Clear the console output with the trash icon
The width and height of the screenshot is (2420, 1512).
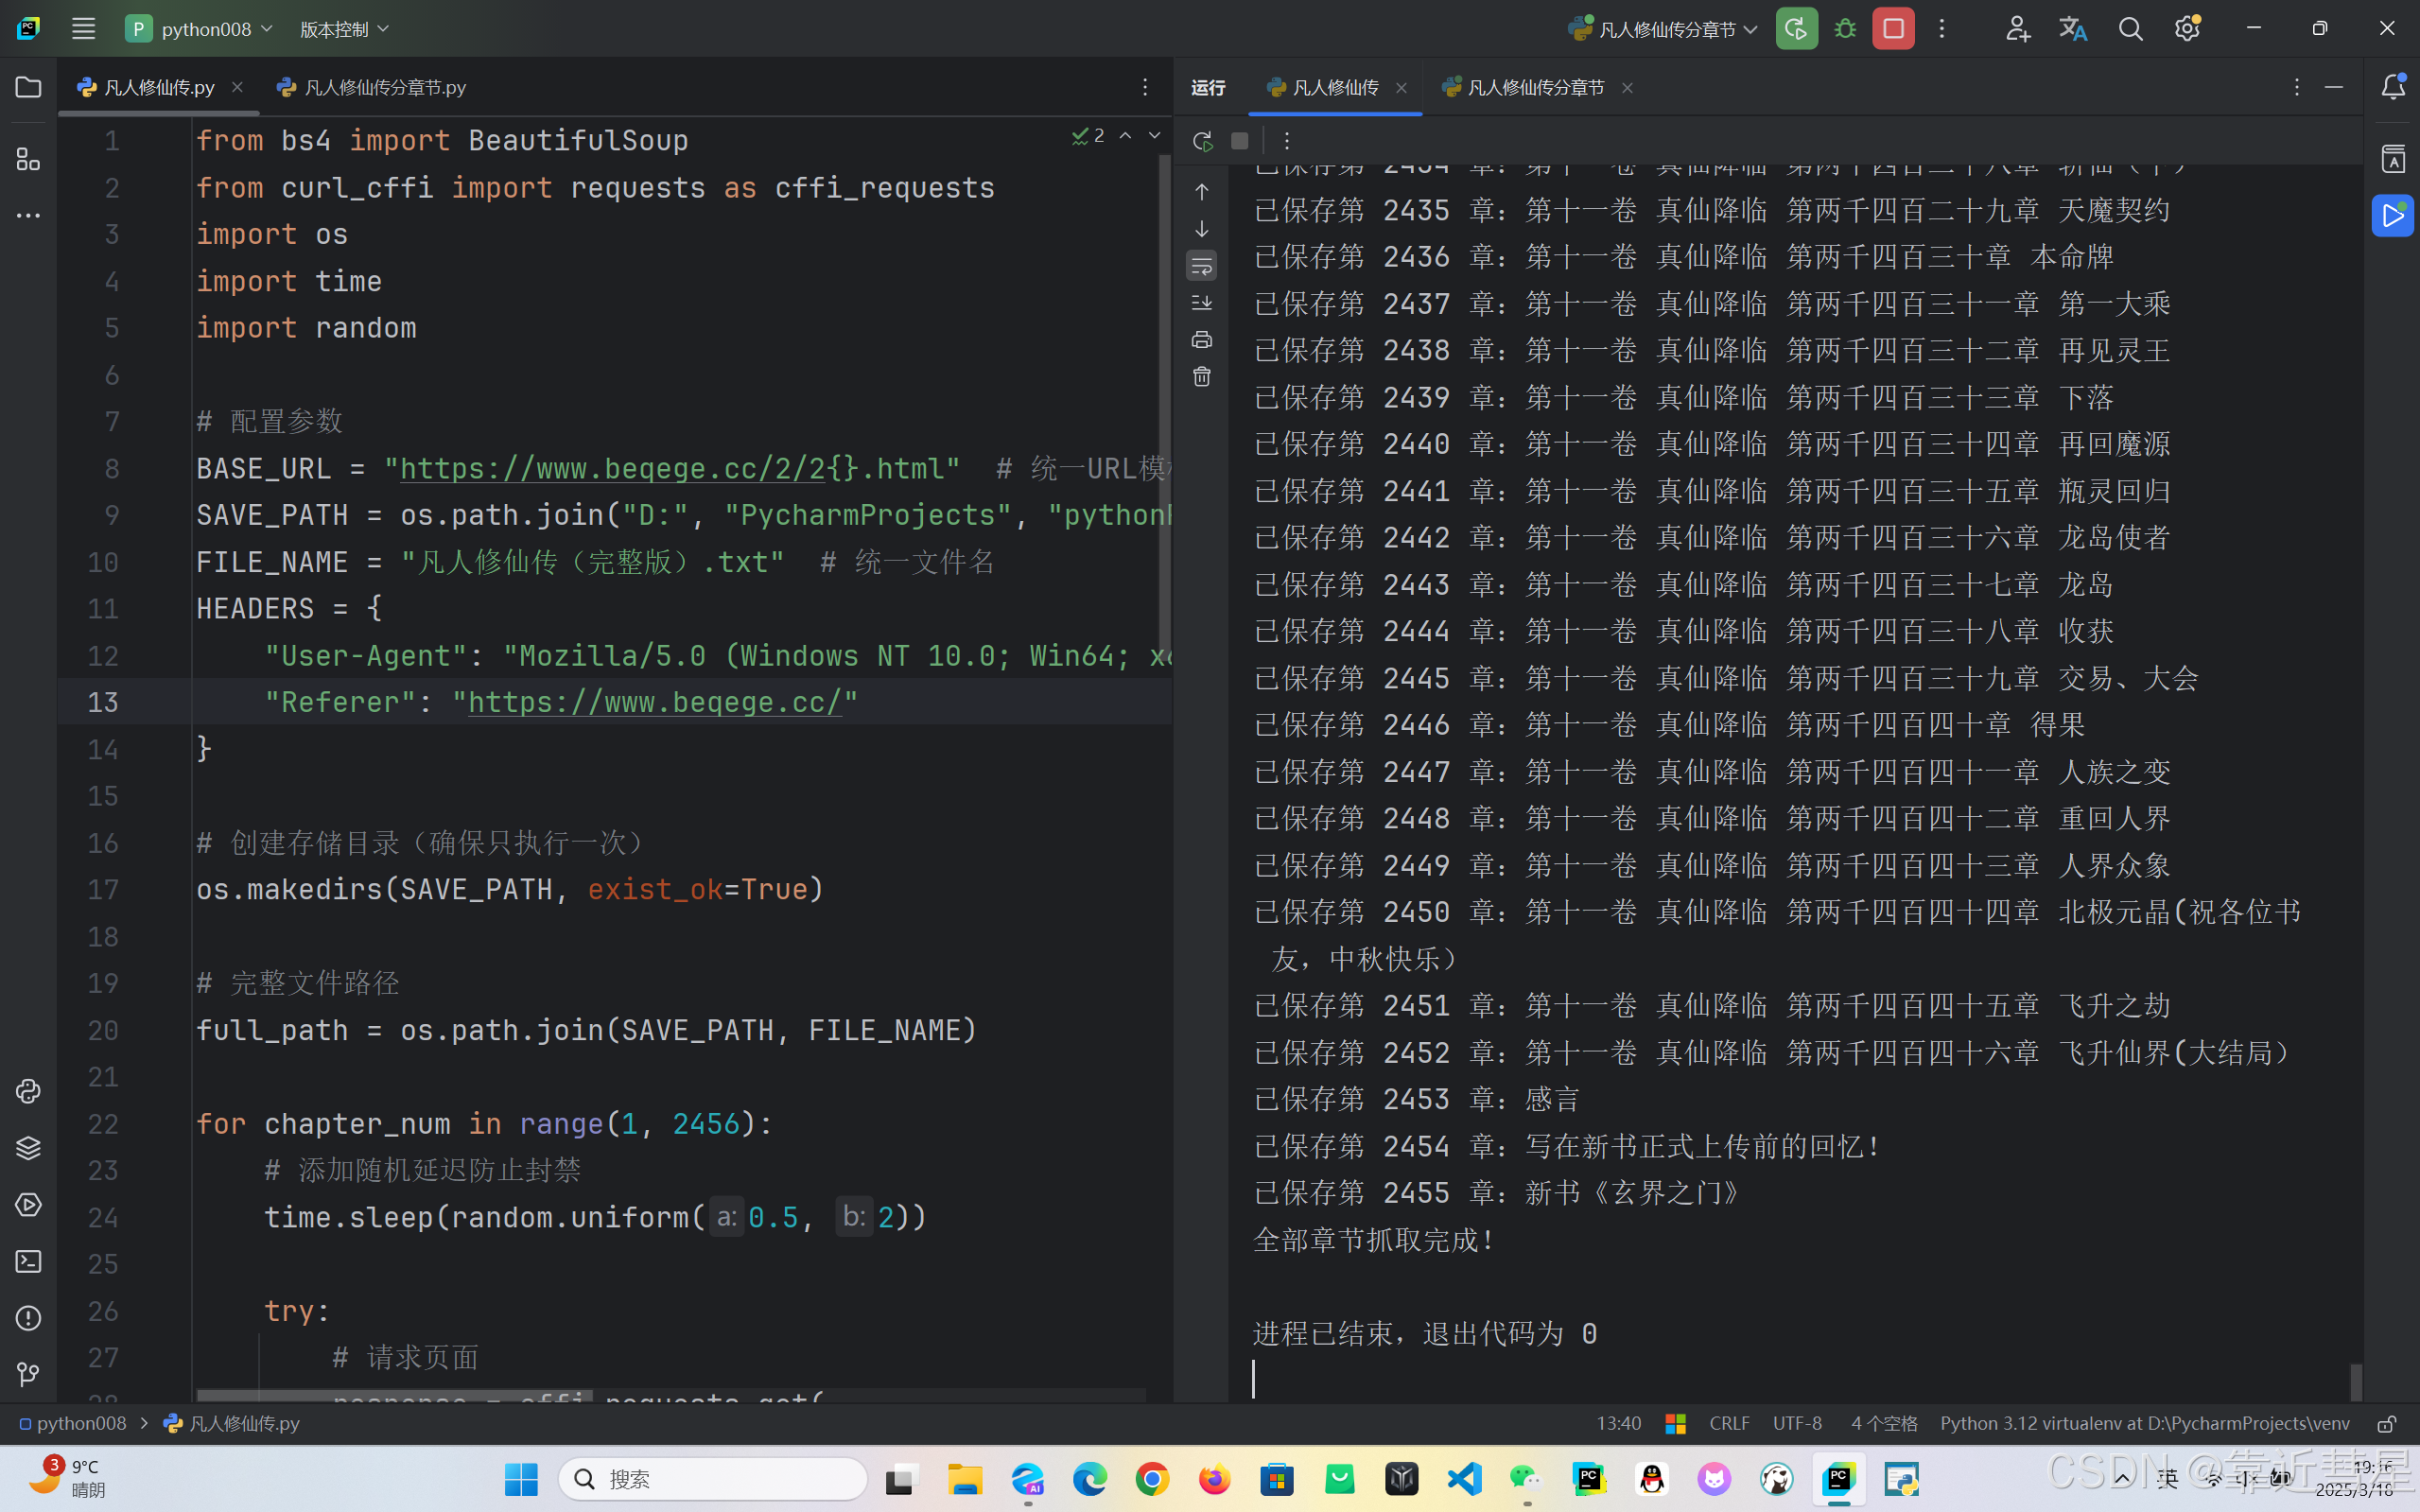pos(1202,377)
